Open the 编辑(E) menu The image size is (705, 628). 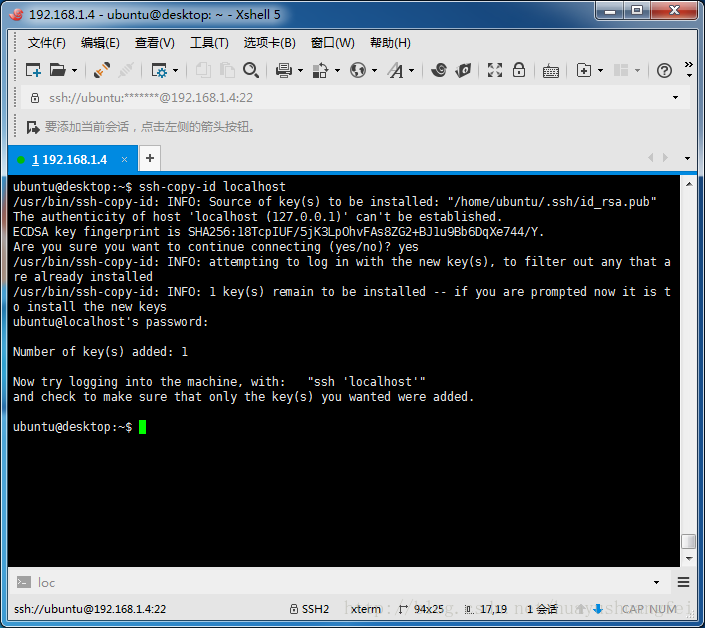100,43
